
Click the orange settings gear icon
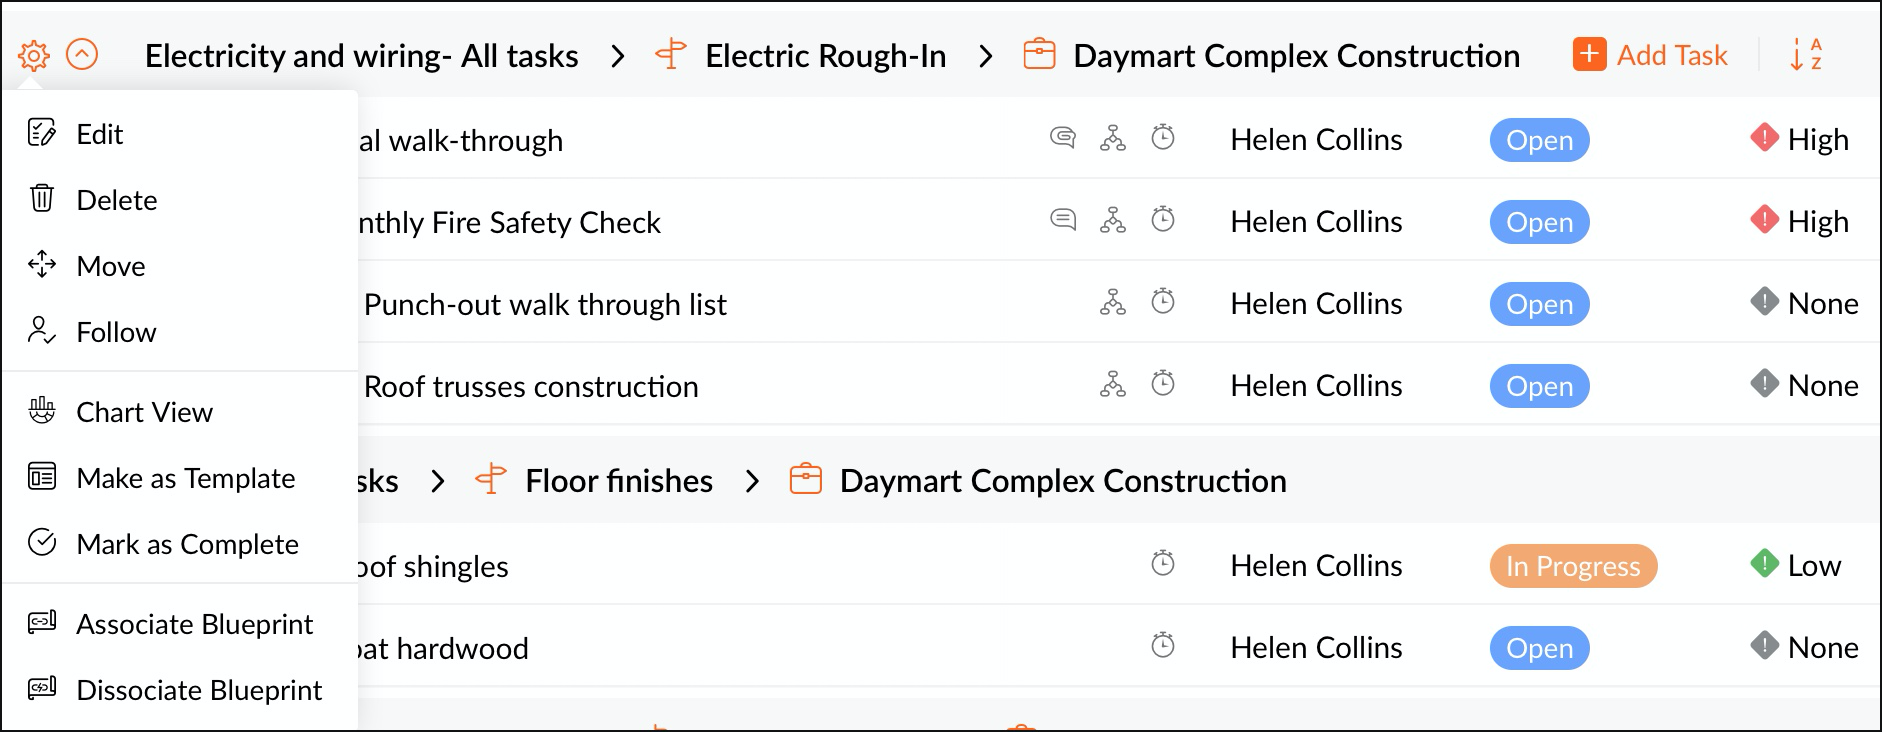coord(34,55)
